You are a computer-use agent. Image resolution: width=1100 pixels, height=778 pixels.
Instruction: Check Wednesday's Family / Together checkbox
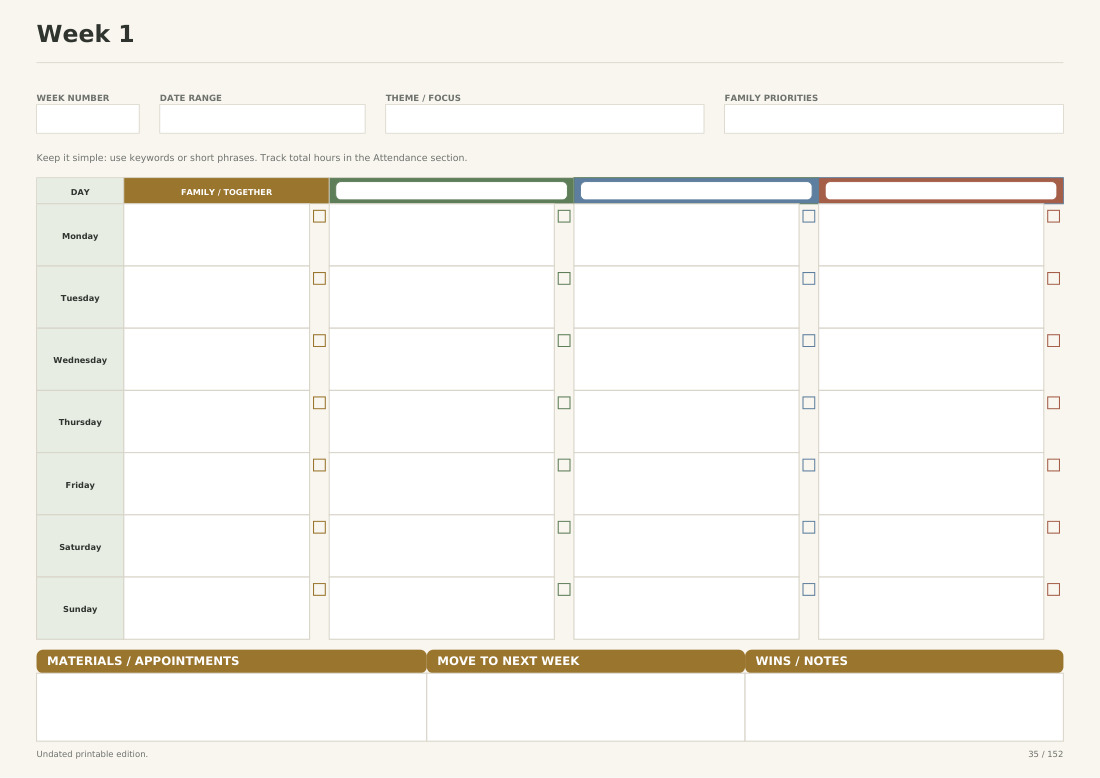click(x=319, y=340)
